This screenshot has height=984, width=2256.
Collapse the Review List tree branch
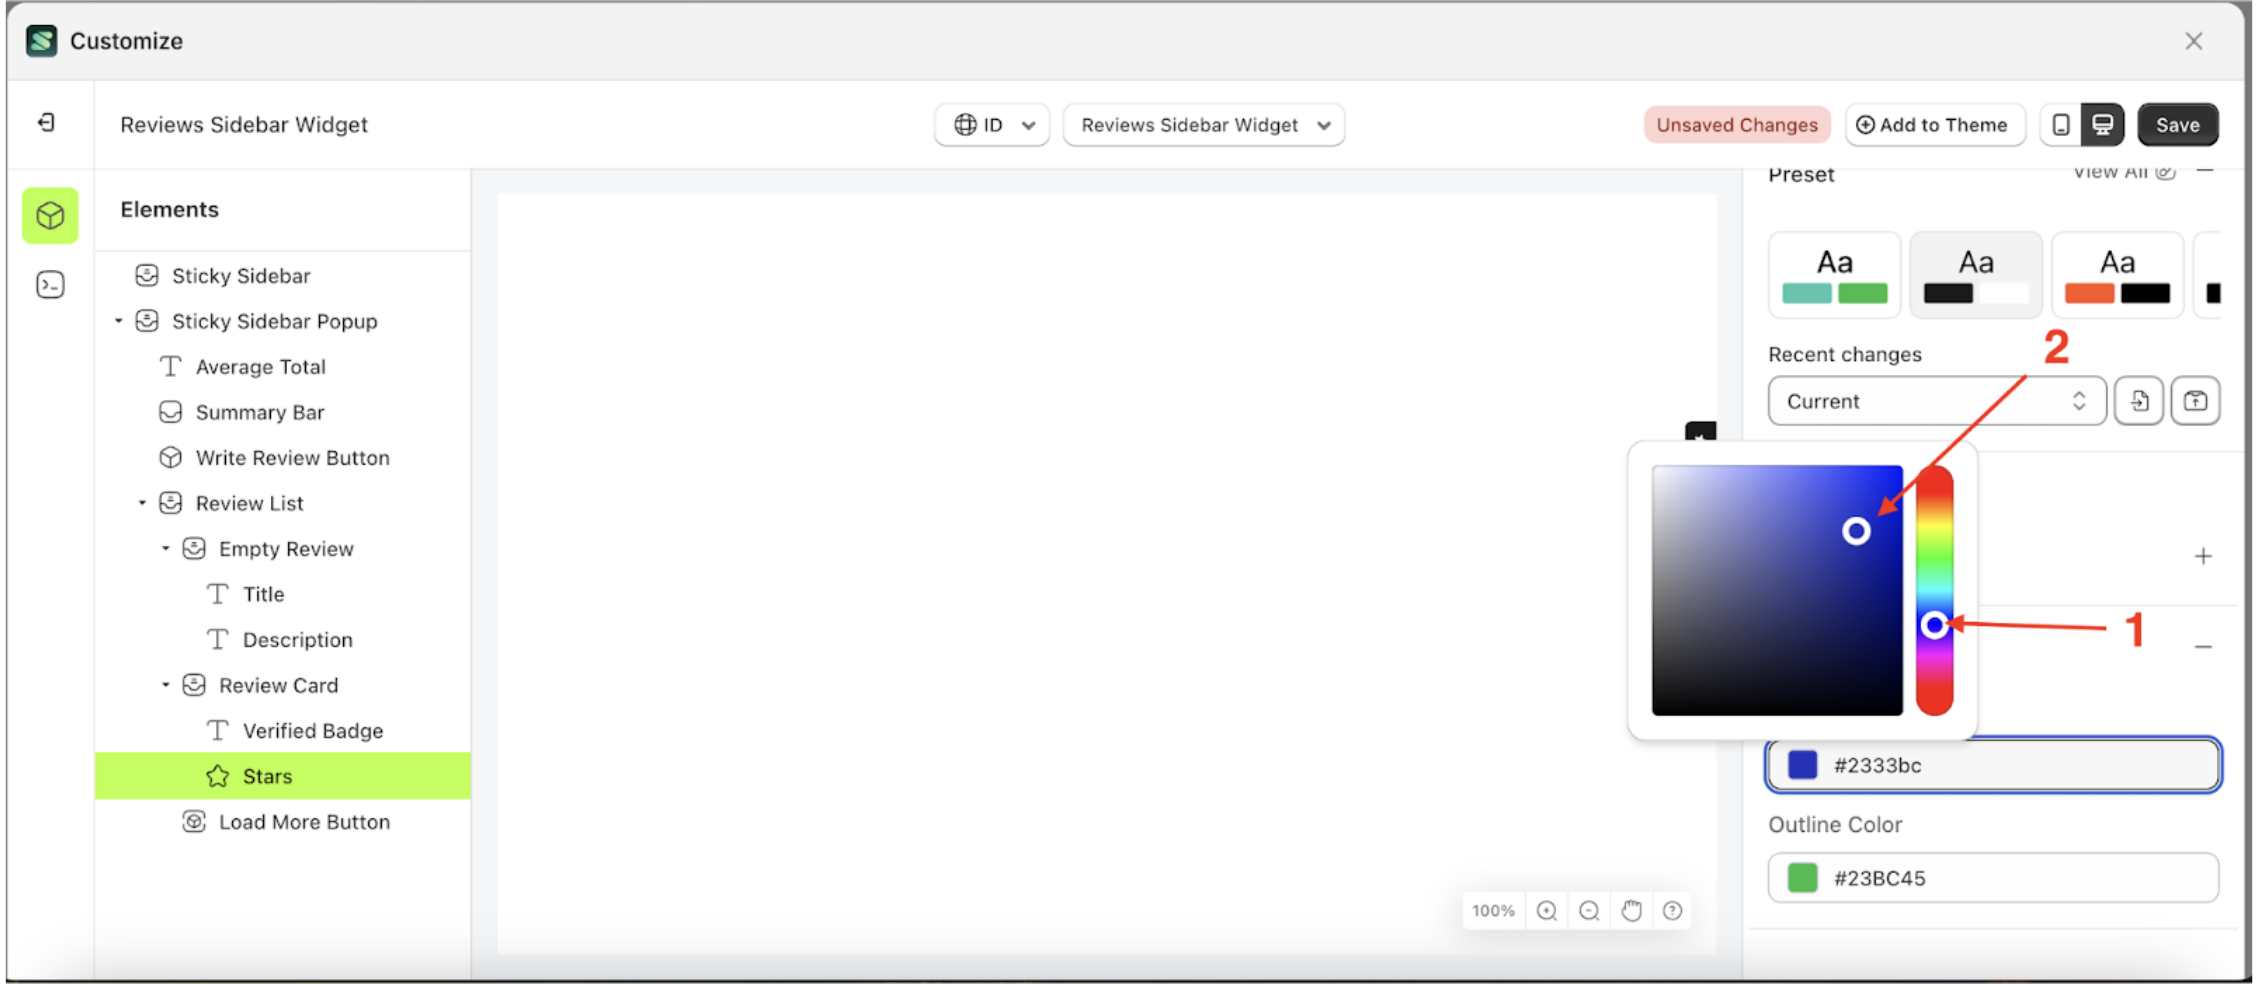(141, 502)
